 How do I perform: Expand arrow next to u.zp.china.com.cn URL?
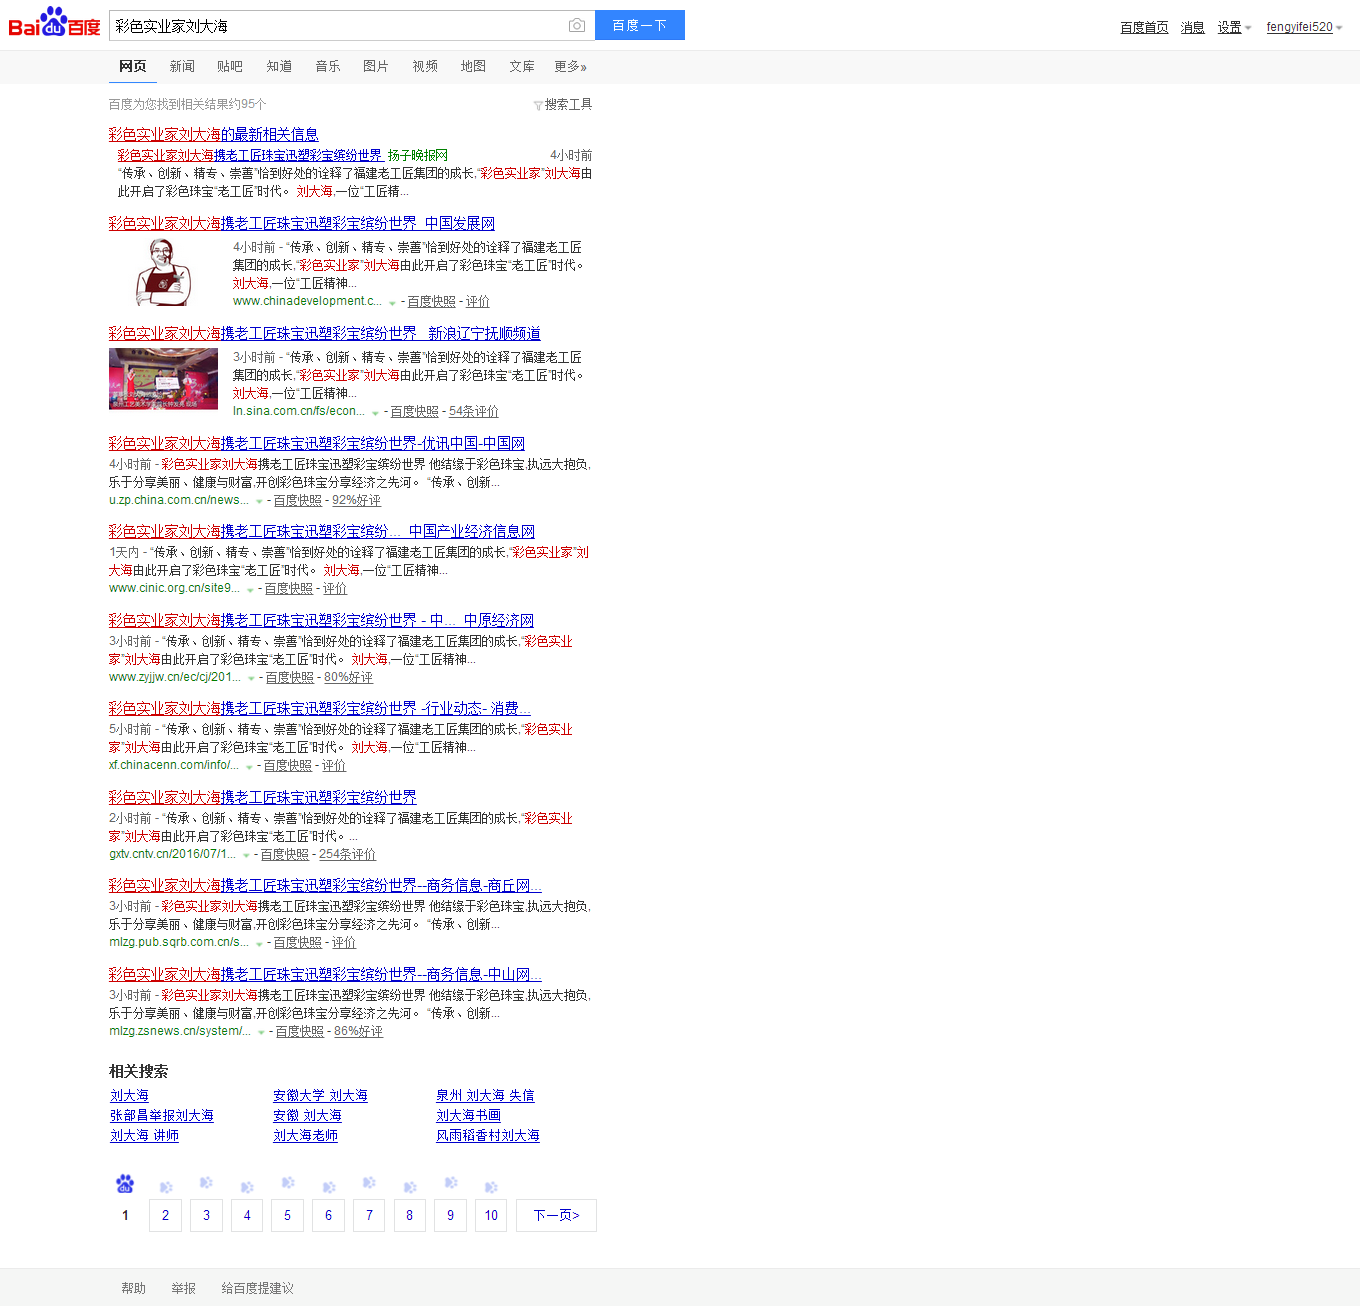coord(259,501)
